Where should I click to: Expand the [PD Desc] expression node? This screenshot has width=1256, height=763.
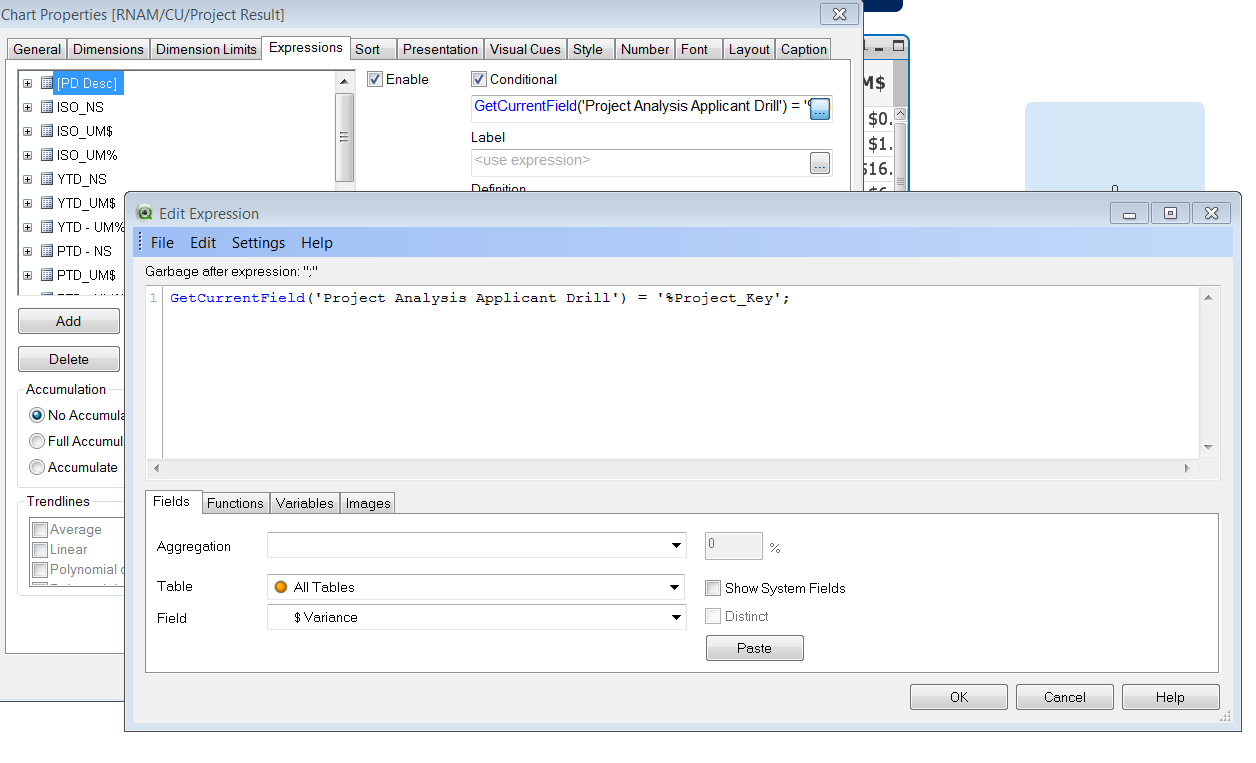click(28, 83)
